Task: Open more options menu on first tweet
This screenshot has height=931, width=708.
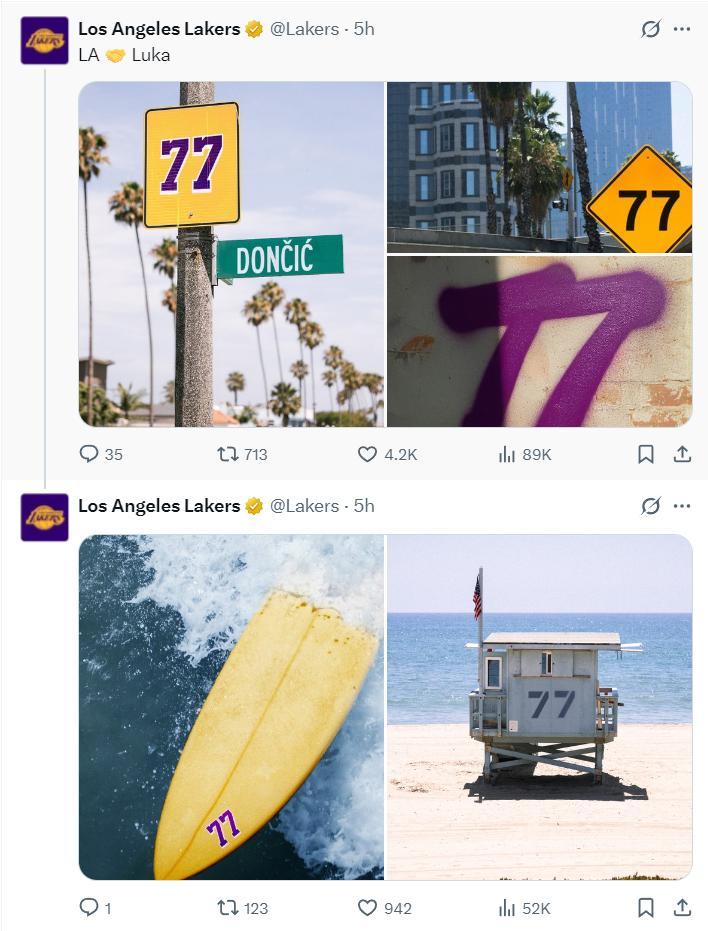Action: click(x=682, y=29)
